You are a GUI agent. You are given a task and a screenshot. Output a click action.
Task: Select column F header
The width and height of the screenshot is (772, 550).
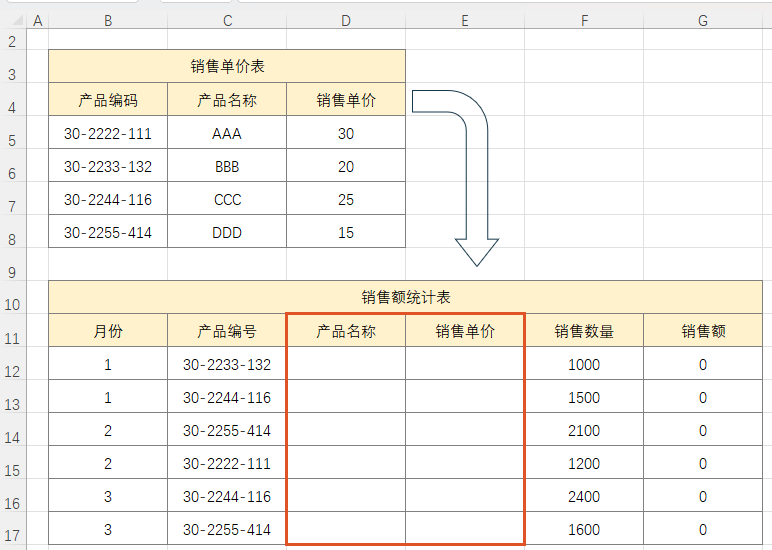tap(584, 21)
